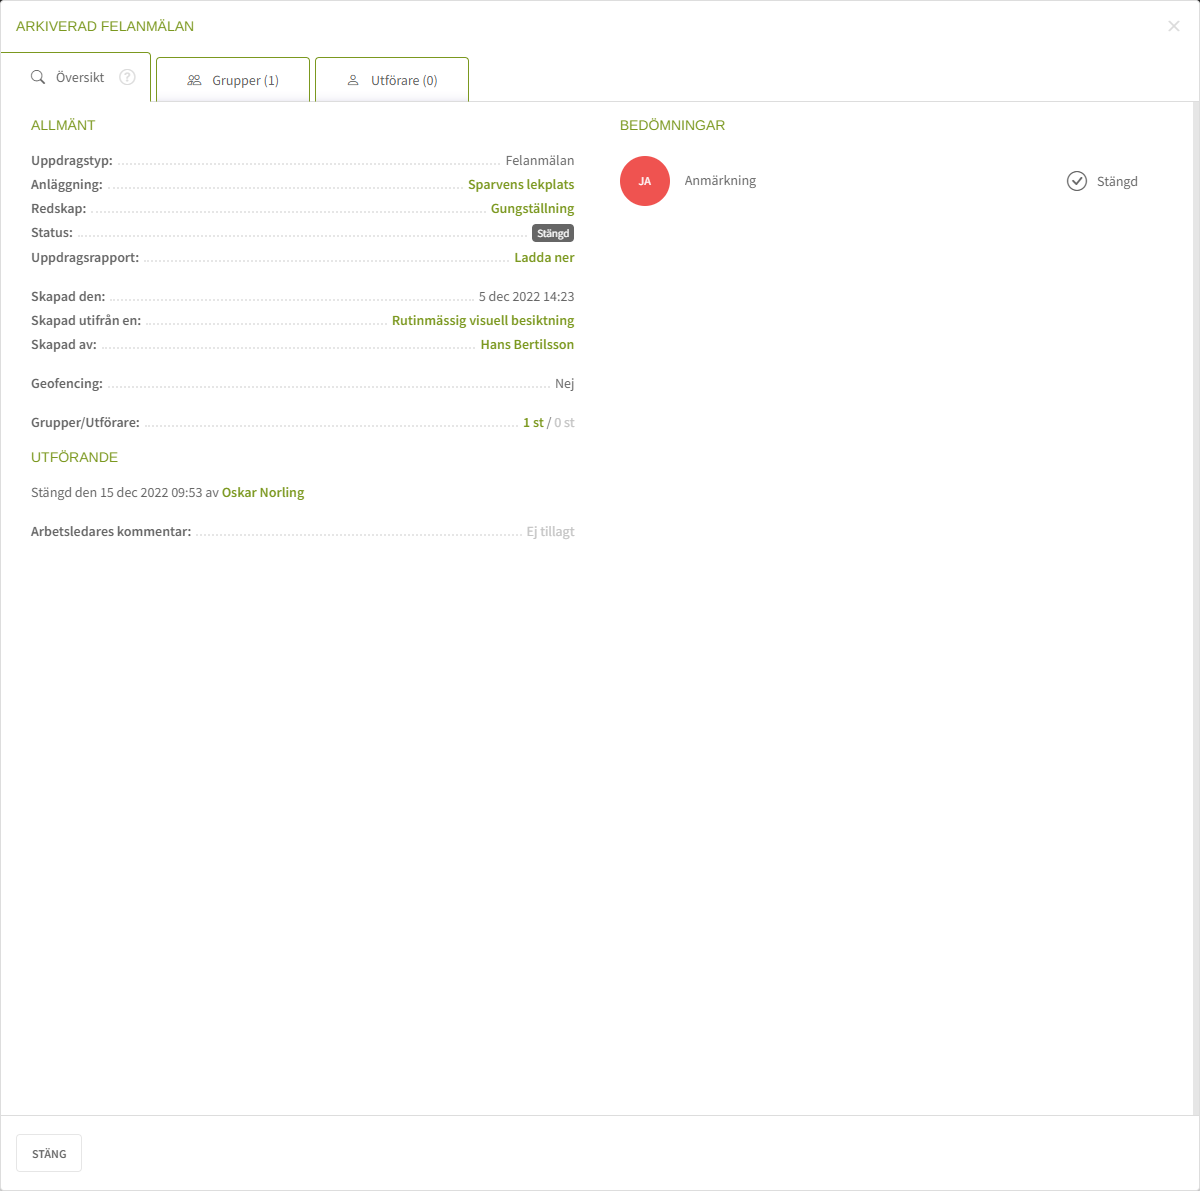Image resolution: width=1200 pixels, height=1191 pixels.
Task: Click the person icon on Utförare tab
Action: (353, 80)
